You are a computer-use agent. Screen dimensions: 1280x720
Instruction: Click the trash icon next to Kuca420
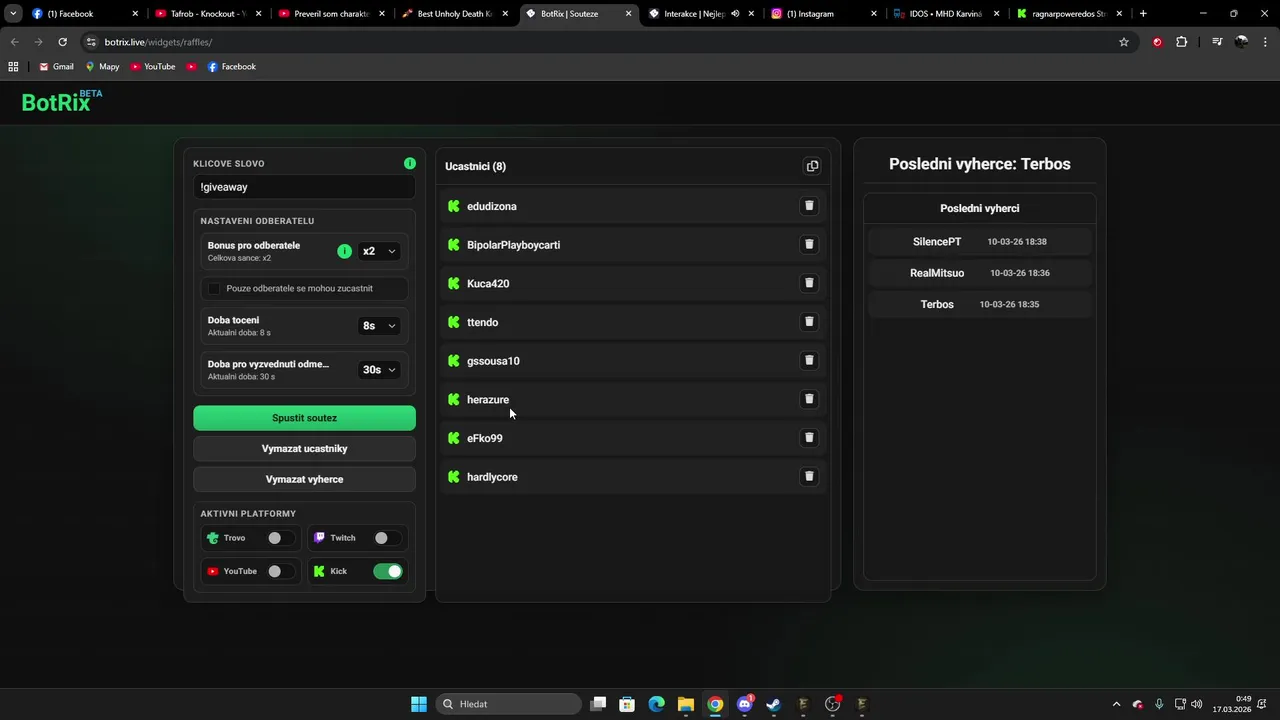tap(809, 283)
